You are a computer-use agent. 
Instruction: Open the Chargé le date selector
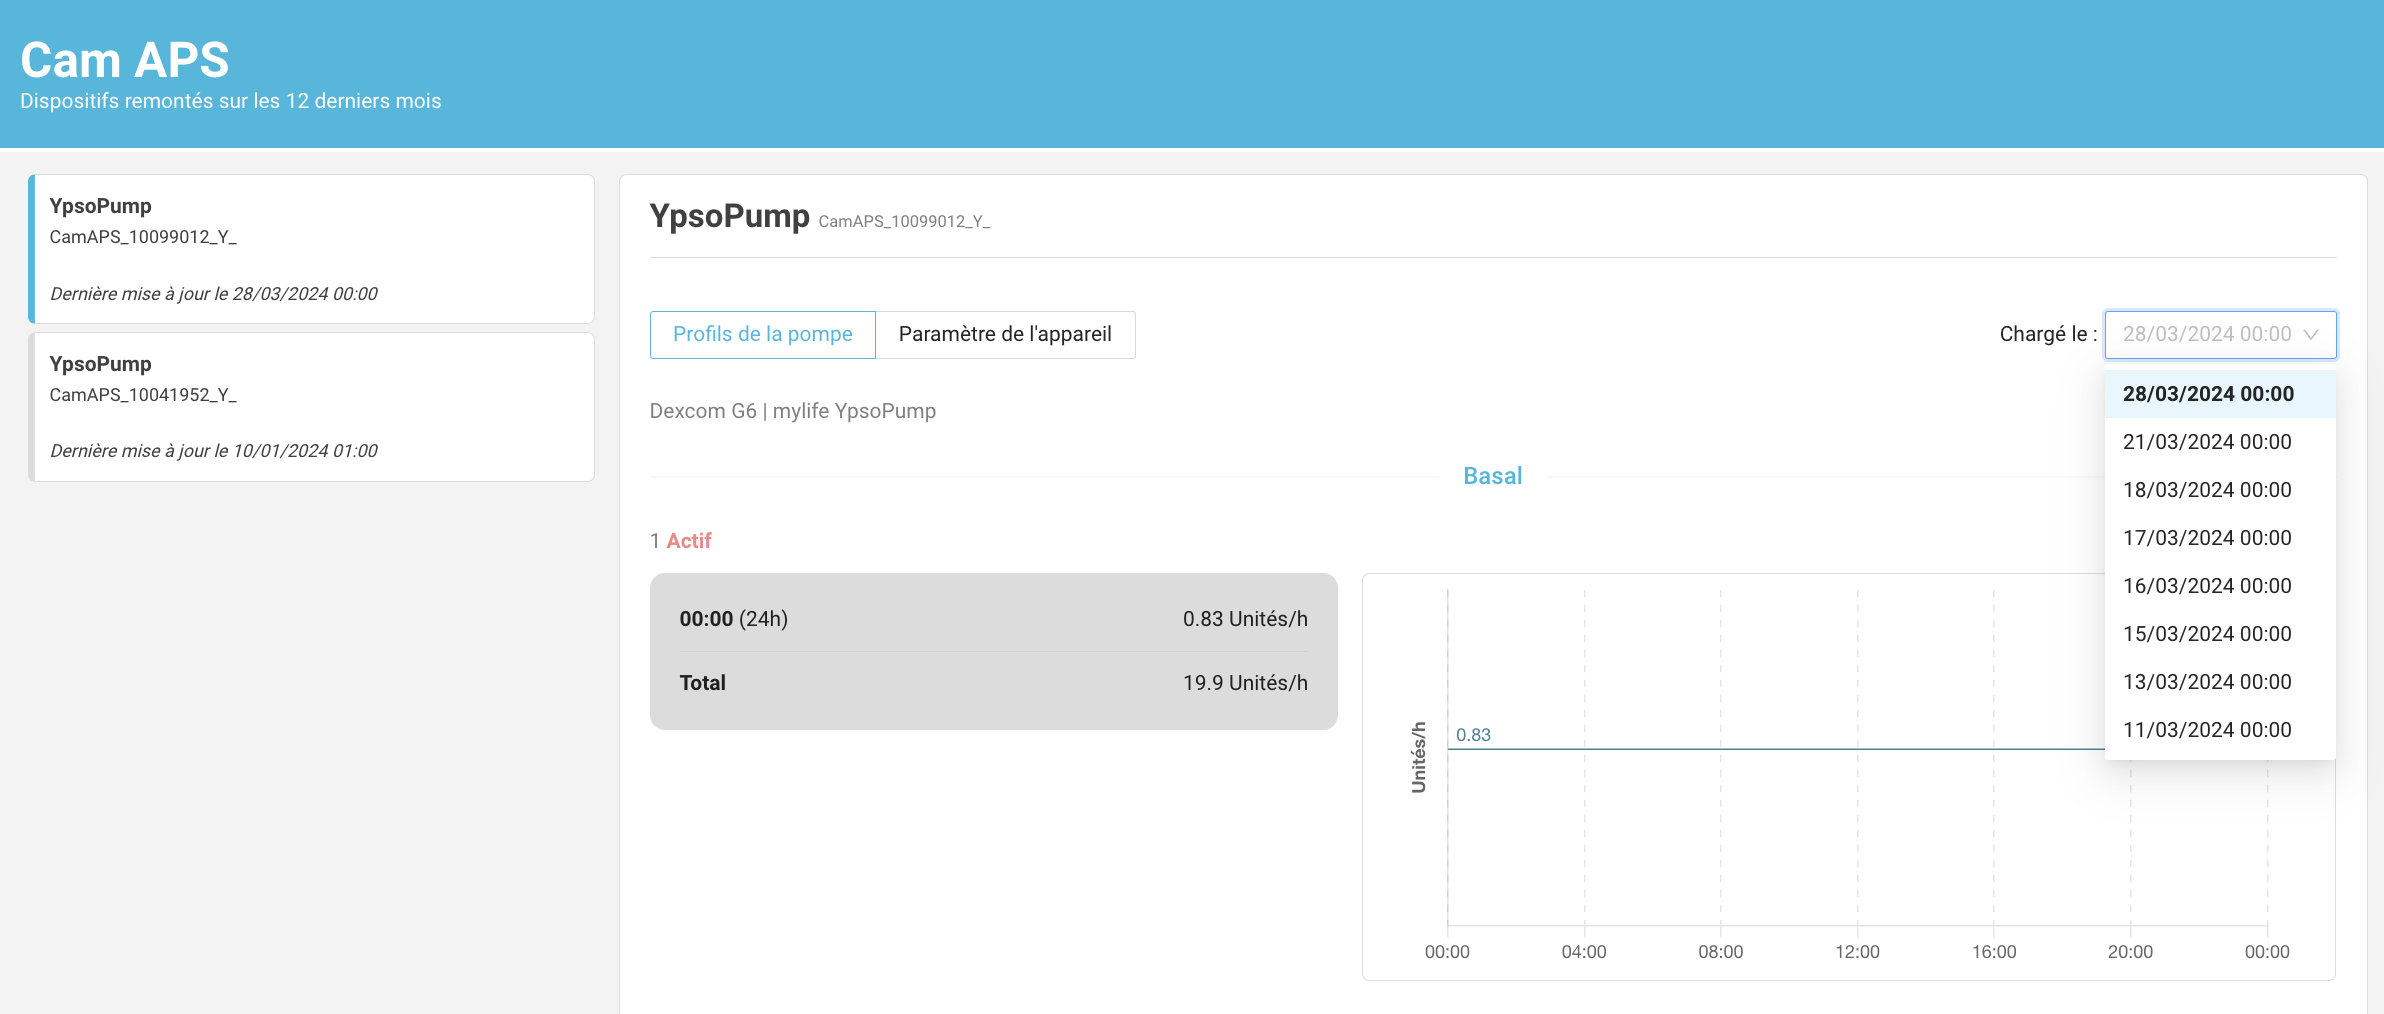click(x=2220, y=335)
